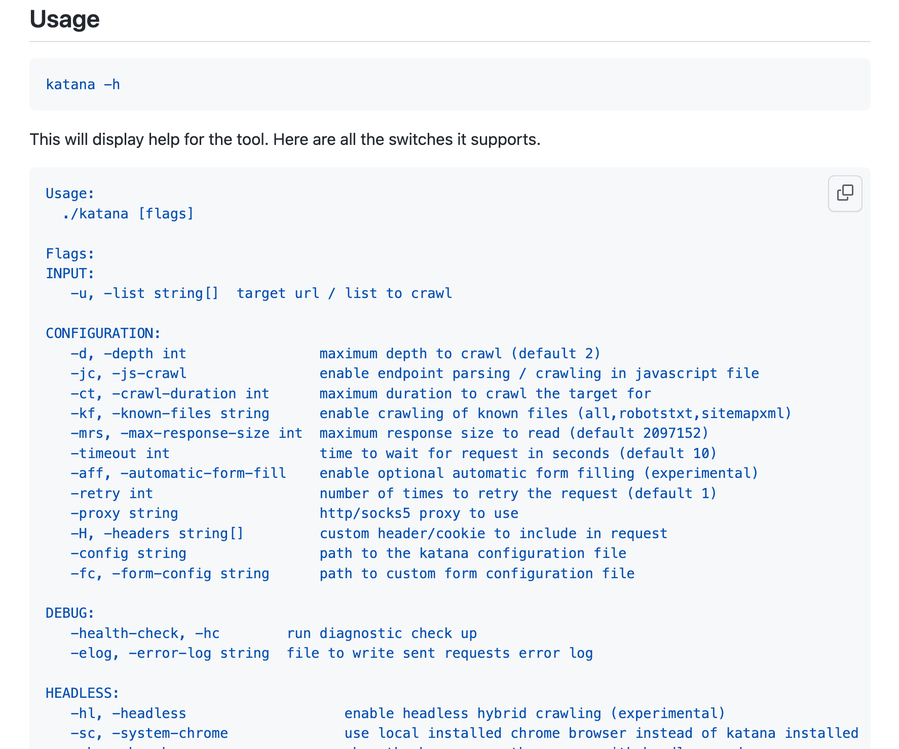Click the '-H, -headers string[]' flag
The image size is (899, 749).
tap(157, 533)
